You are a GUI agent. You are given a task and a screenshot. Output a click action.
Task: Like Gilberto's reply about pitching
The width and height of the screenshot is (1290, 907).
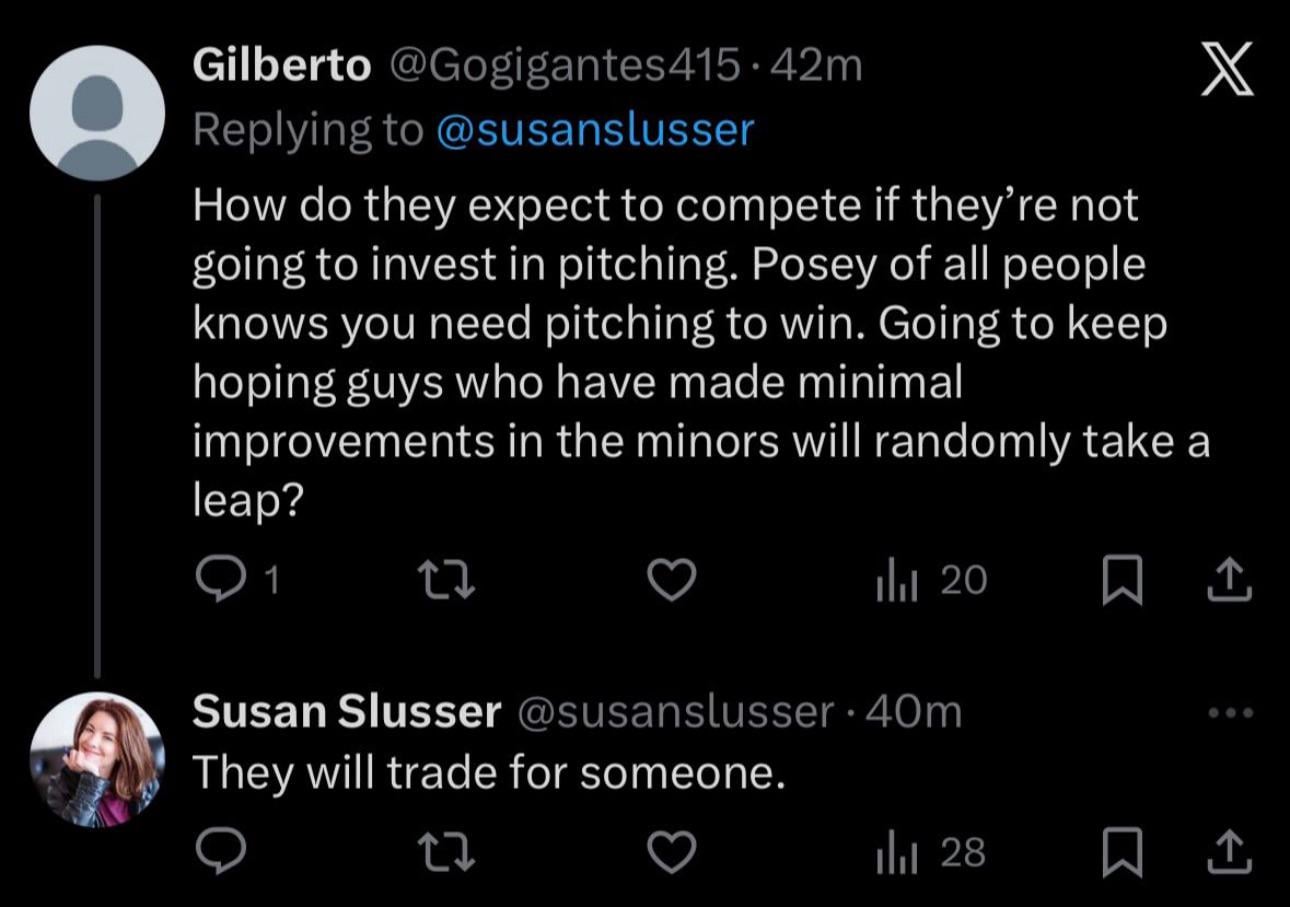[673, 577]
